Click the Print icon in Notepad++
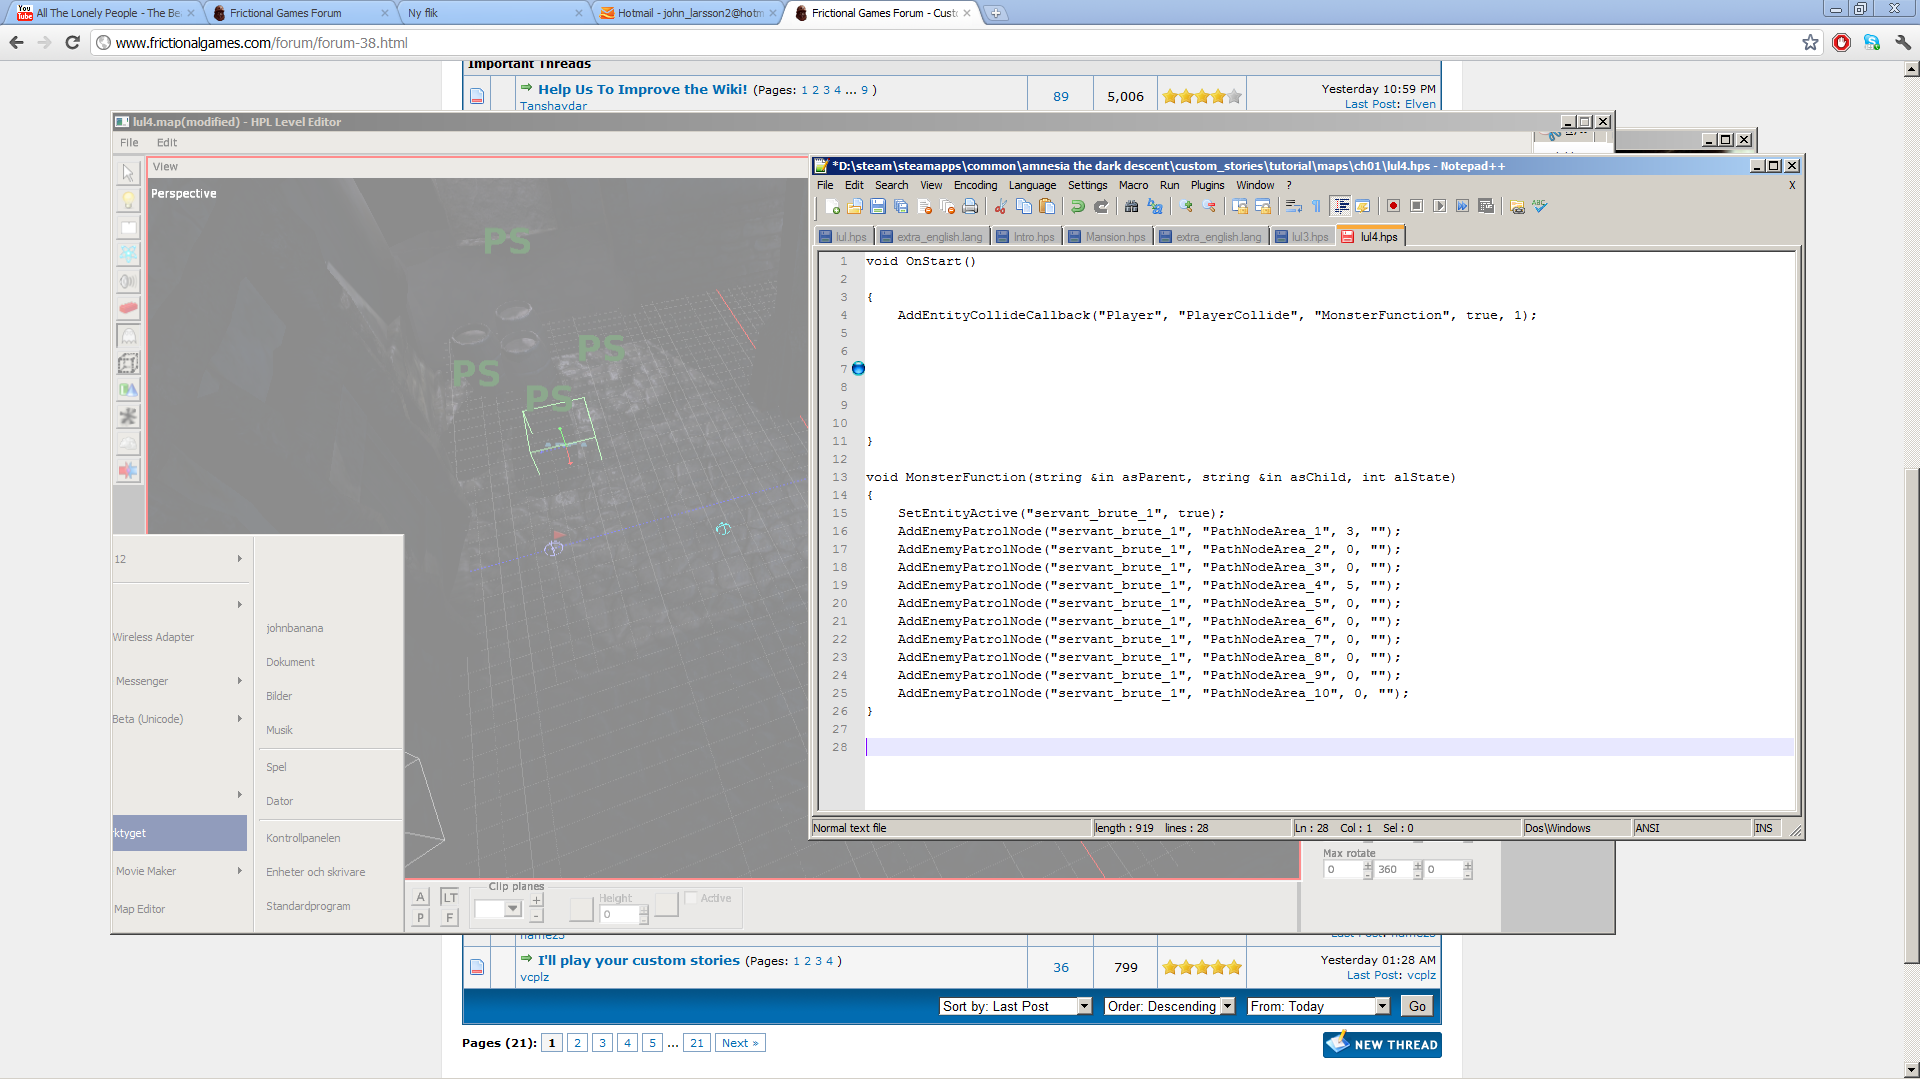The image size is (1920, 1080). pos(970,206)
